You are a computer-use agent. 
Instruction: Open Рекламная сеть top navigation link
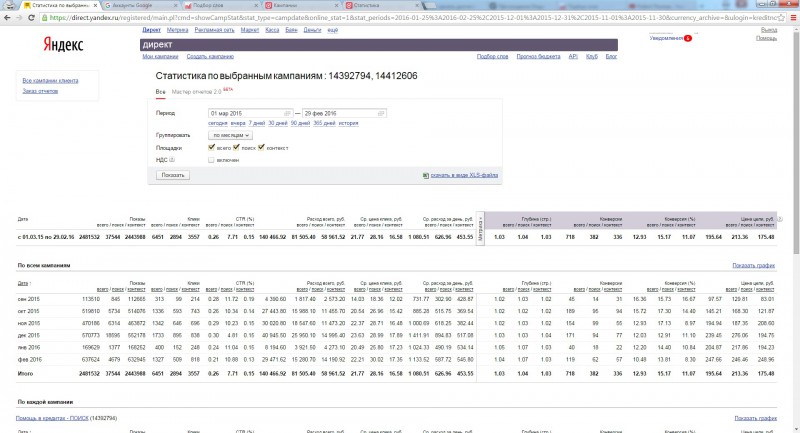point(214,30)
